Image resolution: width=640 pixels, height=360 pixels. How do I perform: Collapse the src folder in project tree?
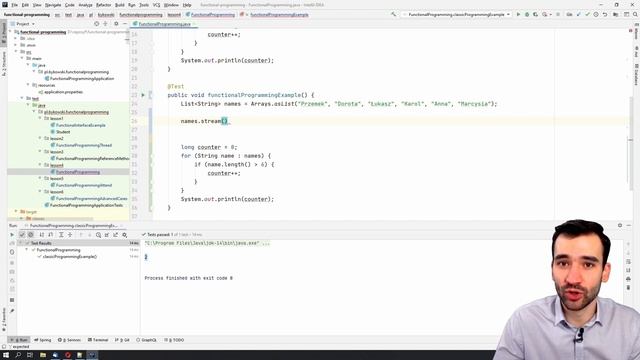17,52
